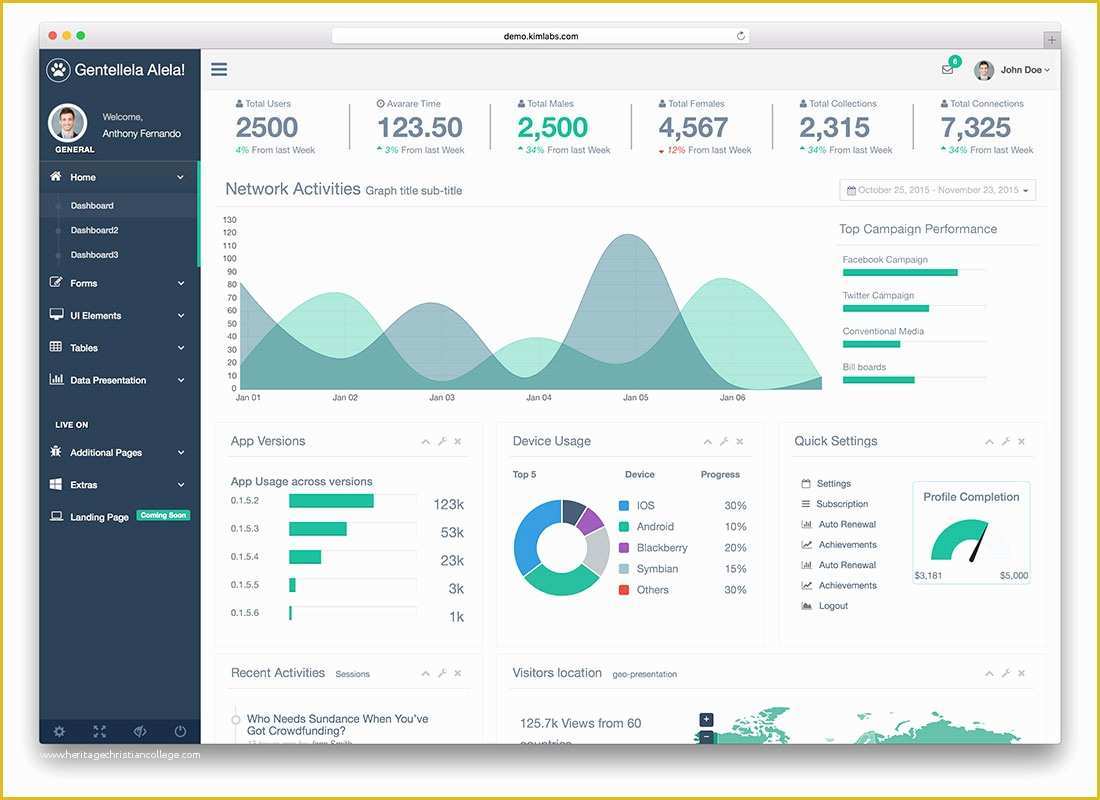This screenshot has width=1100, height=800.
Task: Open the John Doe account dropdown
Action: pos(1019,69)
